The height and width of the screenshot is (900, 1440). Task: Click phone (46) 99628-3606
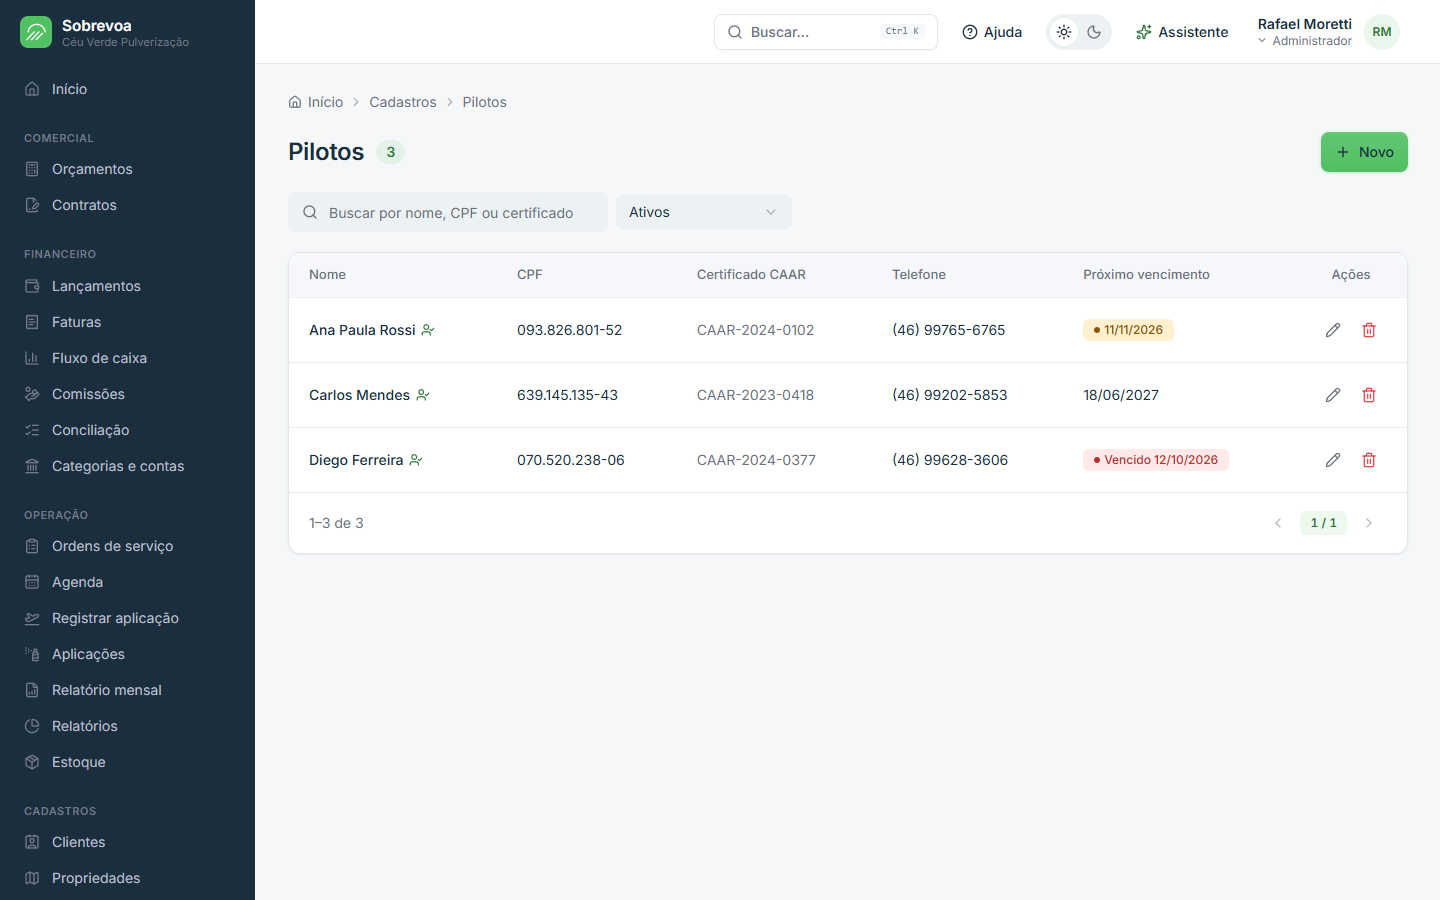(x=950, y=460)
